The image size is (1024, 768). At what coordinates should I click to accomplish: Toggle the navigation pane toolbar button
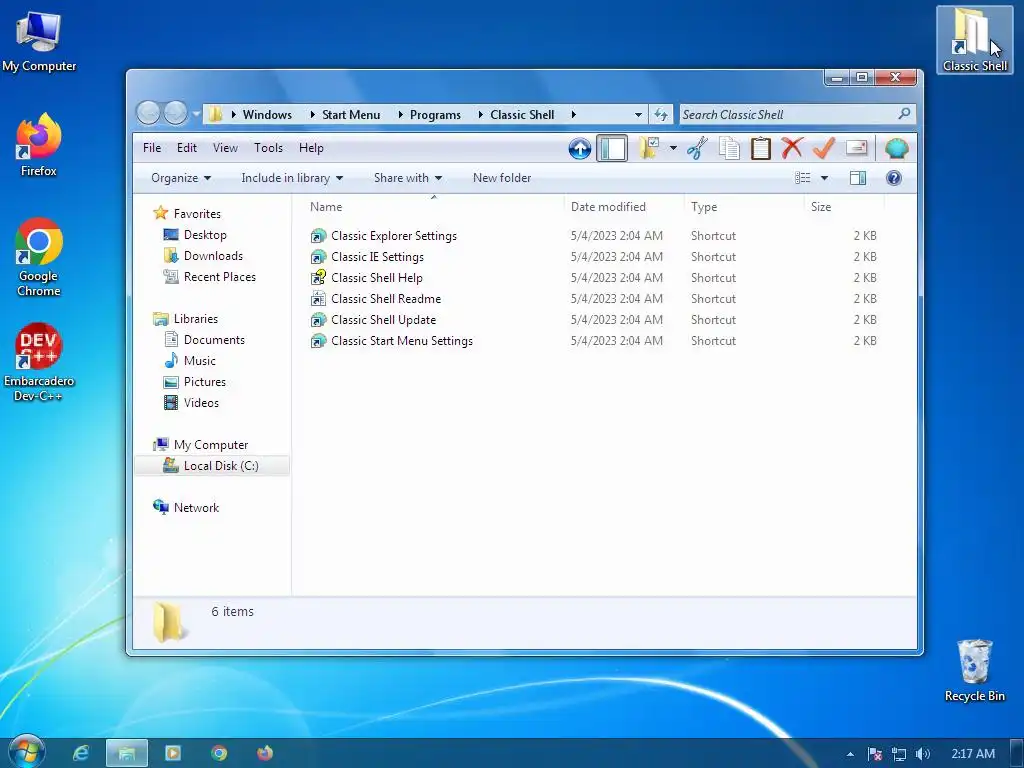point(612,148)
